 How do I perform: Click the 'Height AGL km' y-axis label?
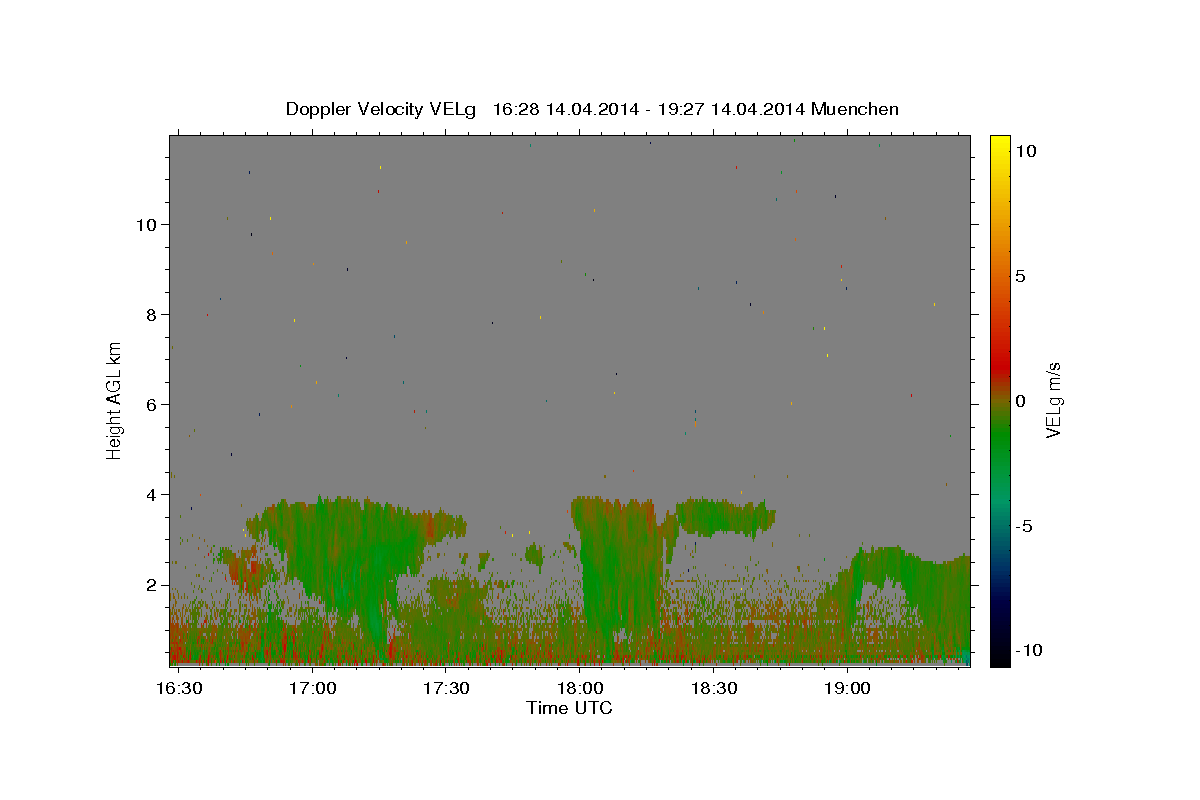pos(115,399)
